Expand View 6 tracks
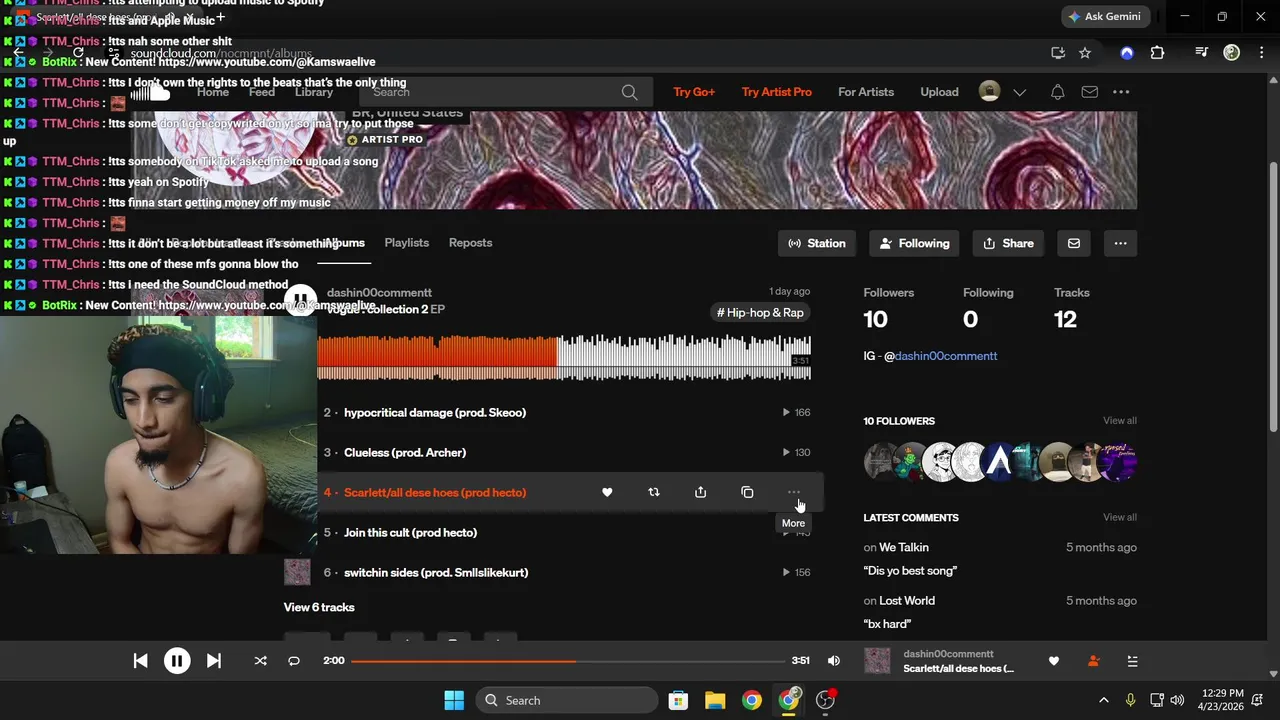This screenshot has height=720, width=1280. (319, 607)
